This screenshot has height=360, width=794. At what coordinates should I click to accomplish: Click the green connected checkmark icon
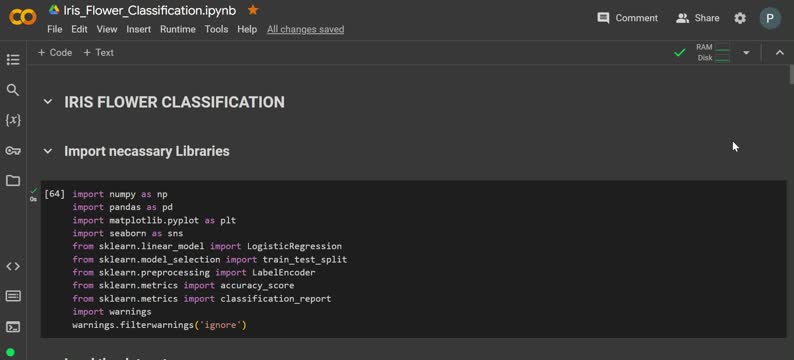coord(680,52)
